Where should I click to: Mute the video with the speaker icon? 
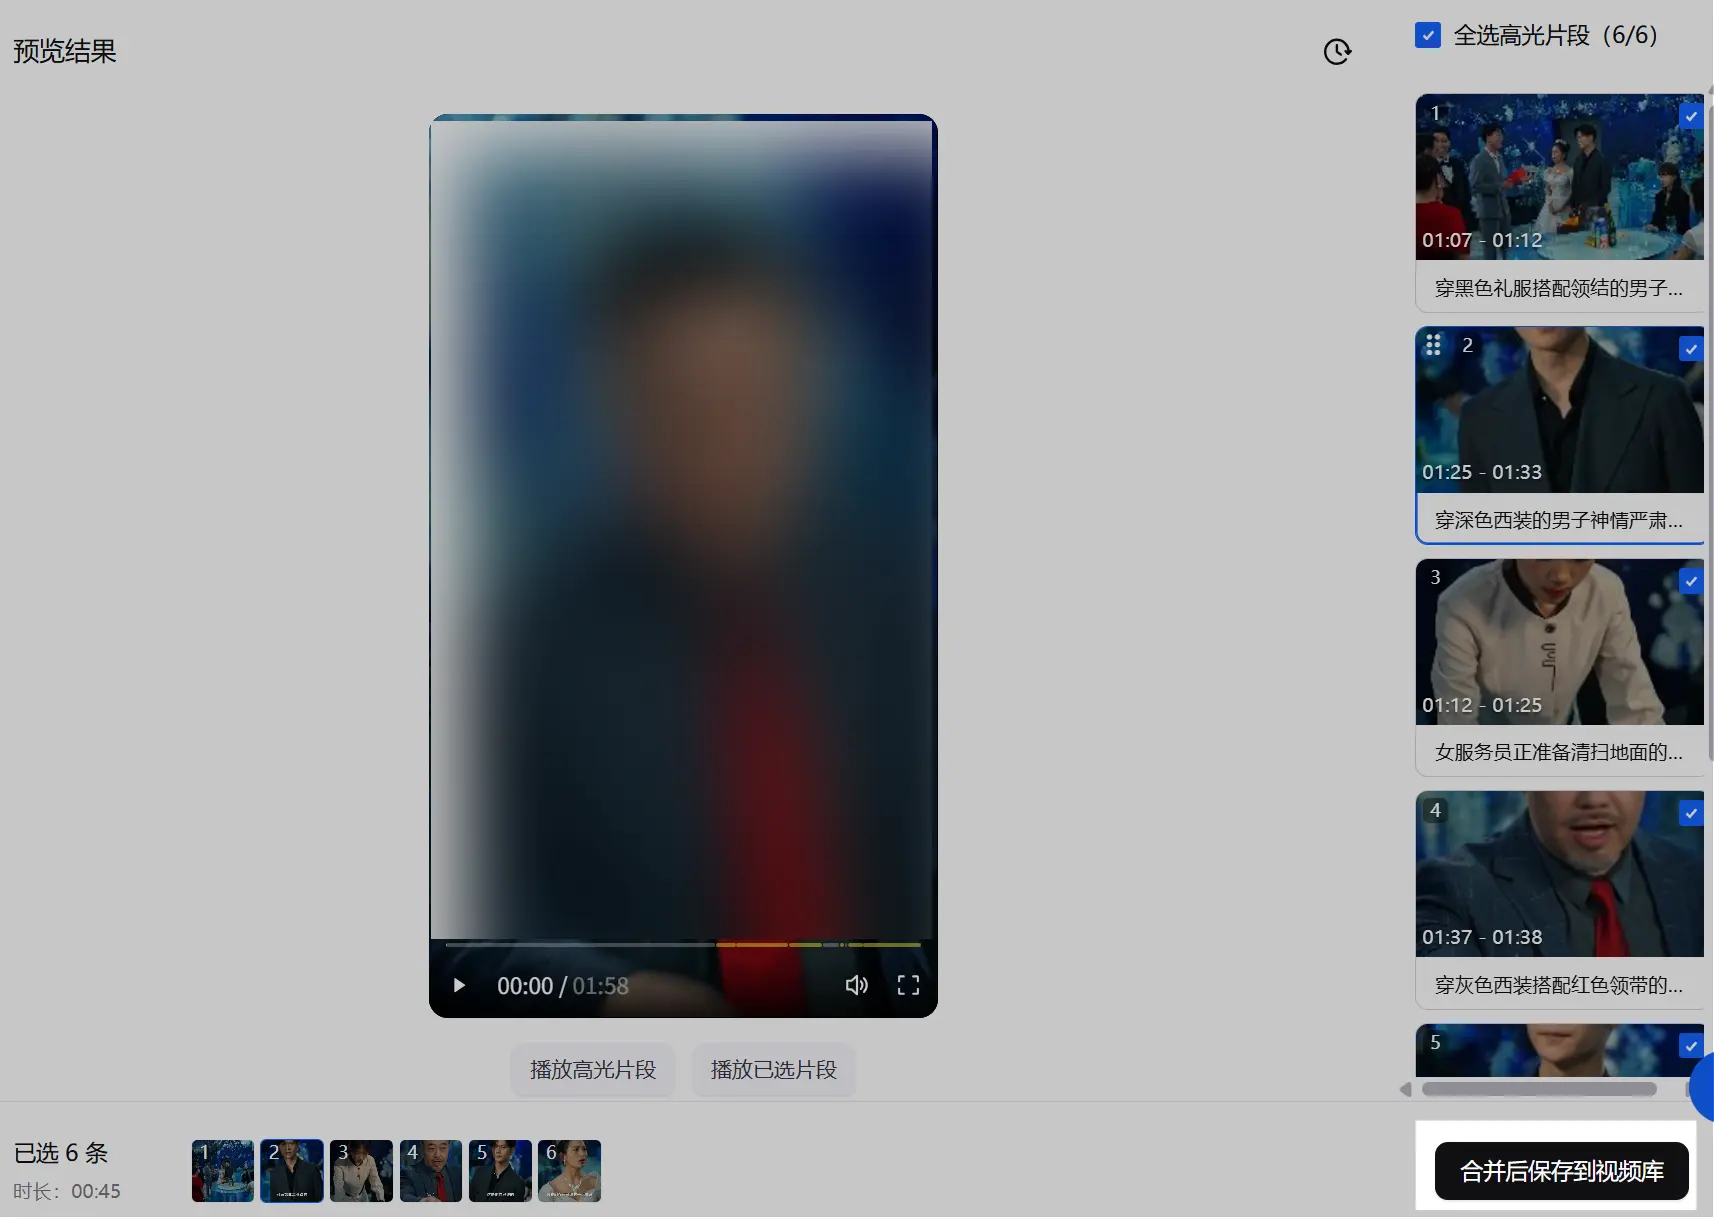tap(857, 986)
